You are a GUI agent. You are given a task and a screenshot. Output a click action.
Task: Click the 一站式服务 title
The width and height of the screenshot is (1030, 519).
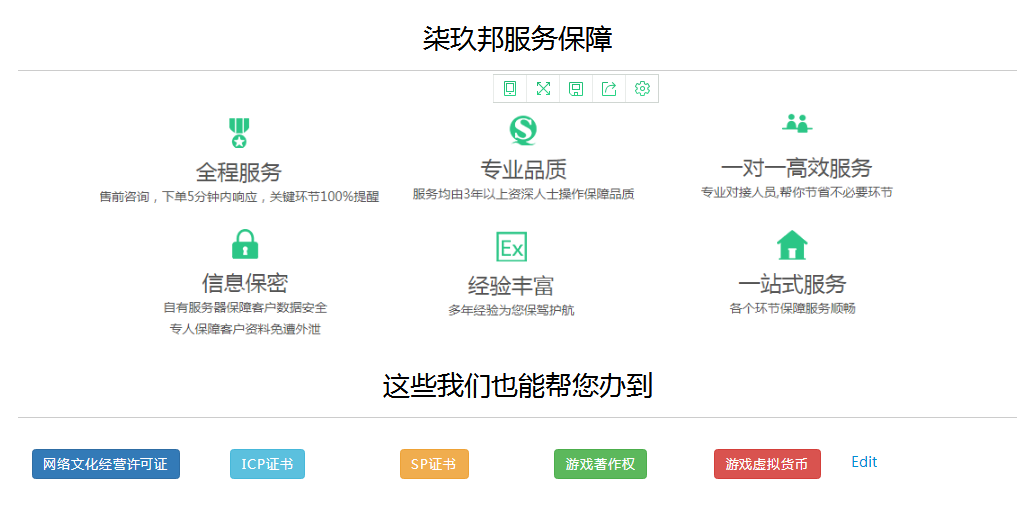[x=792, y=284]
